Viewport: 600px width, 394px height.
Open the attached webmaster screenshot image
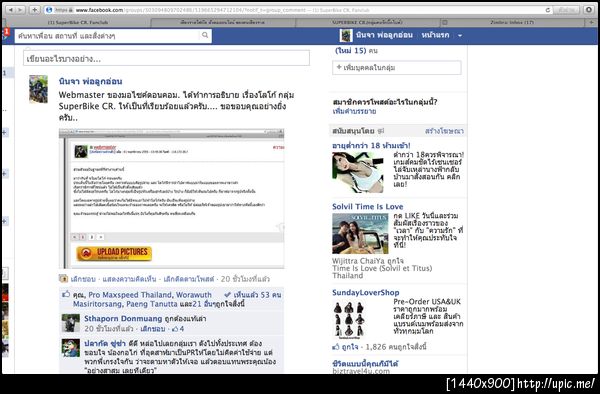pos(171,199)
